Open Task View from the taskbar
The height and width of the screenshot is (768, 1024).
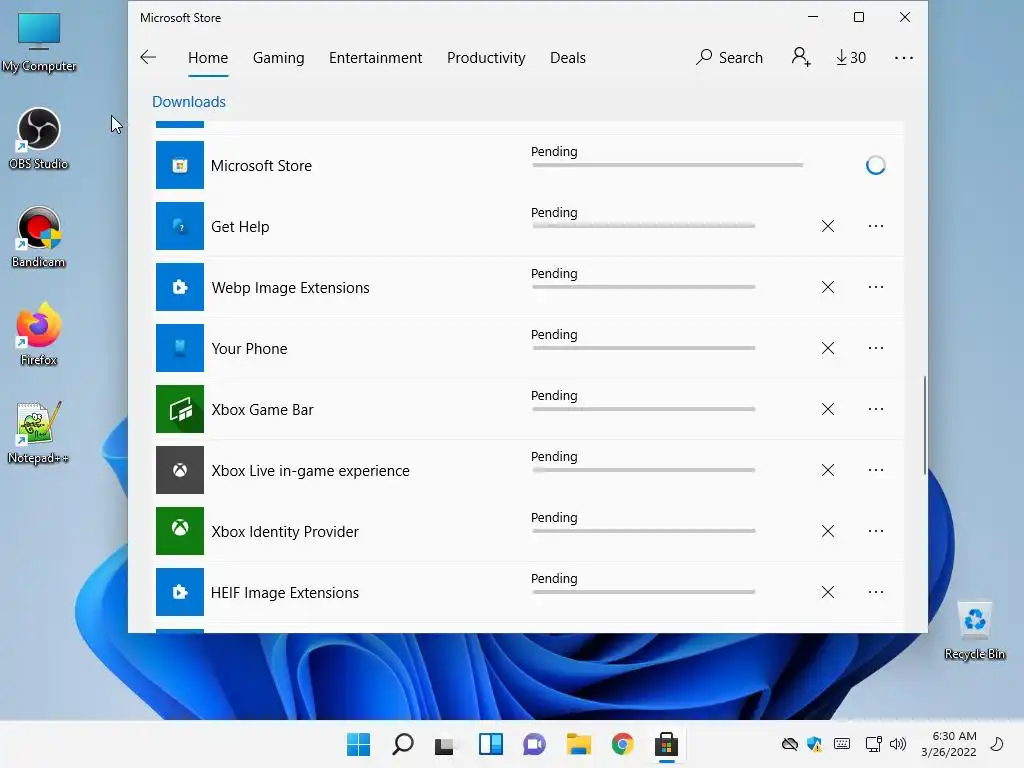[445, 744]
